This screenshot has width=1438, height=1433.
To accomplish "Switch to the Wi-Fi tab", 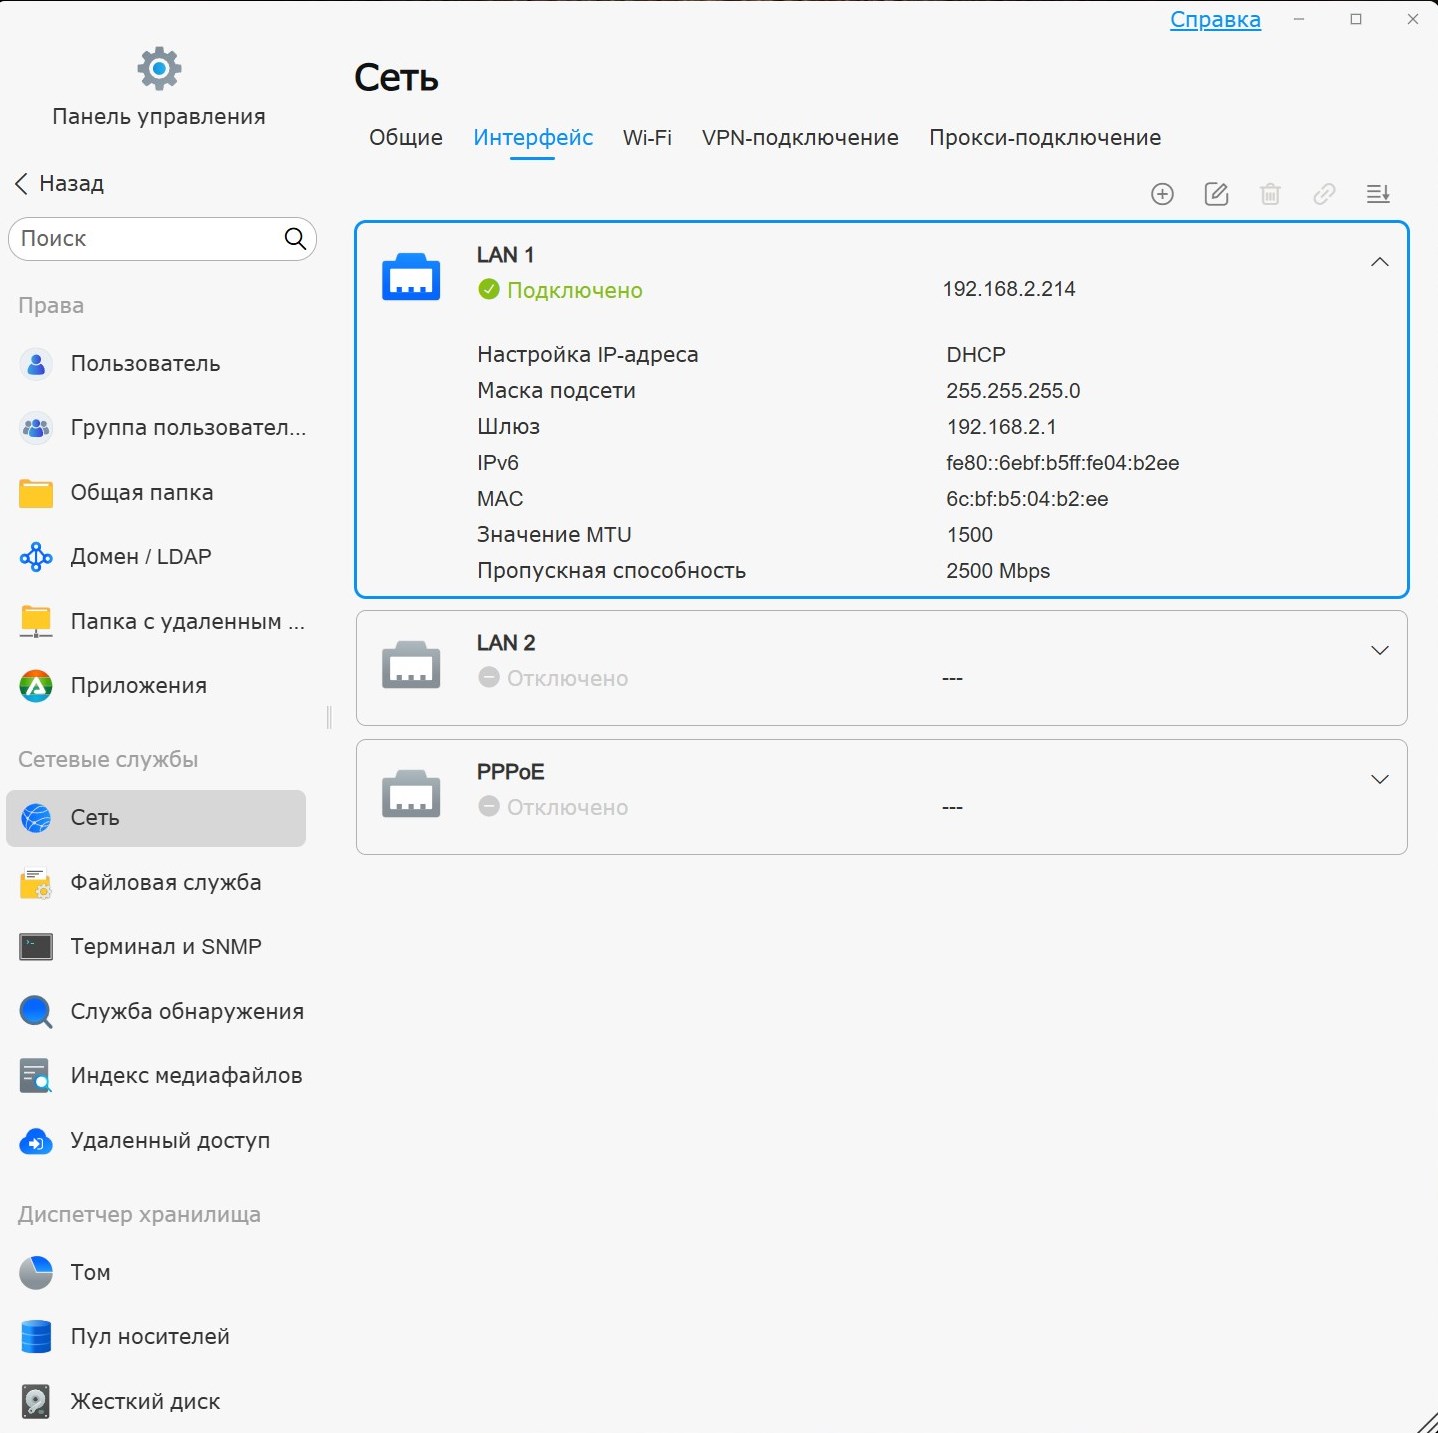I will pos(647,138).
